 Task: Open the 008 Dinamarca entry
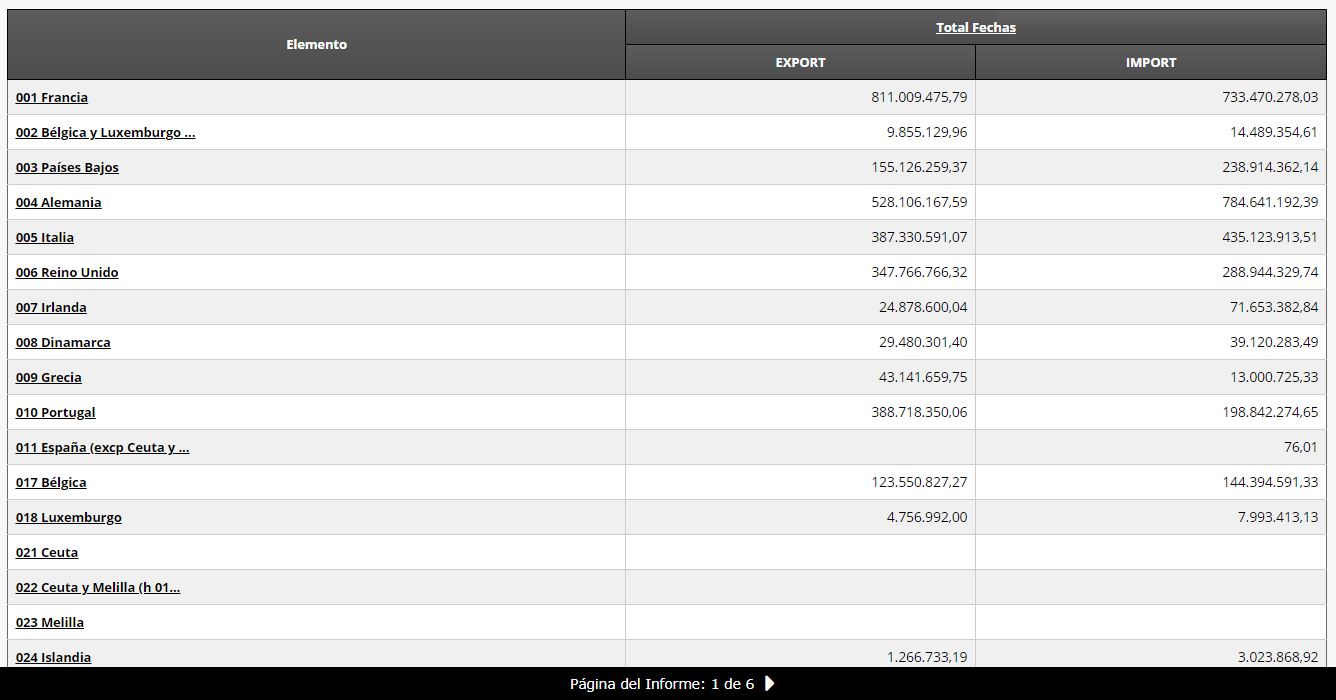pos(63,343)
